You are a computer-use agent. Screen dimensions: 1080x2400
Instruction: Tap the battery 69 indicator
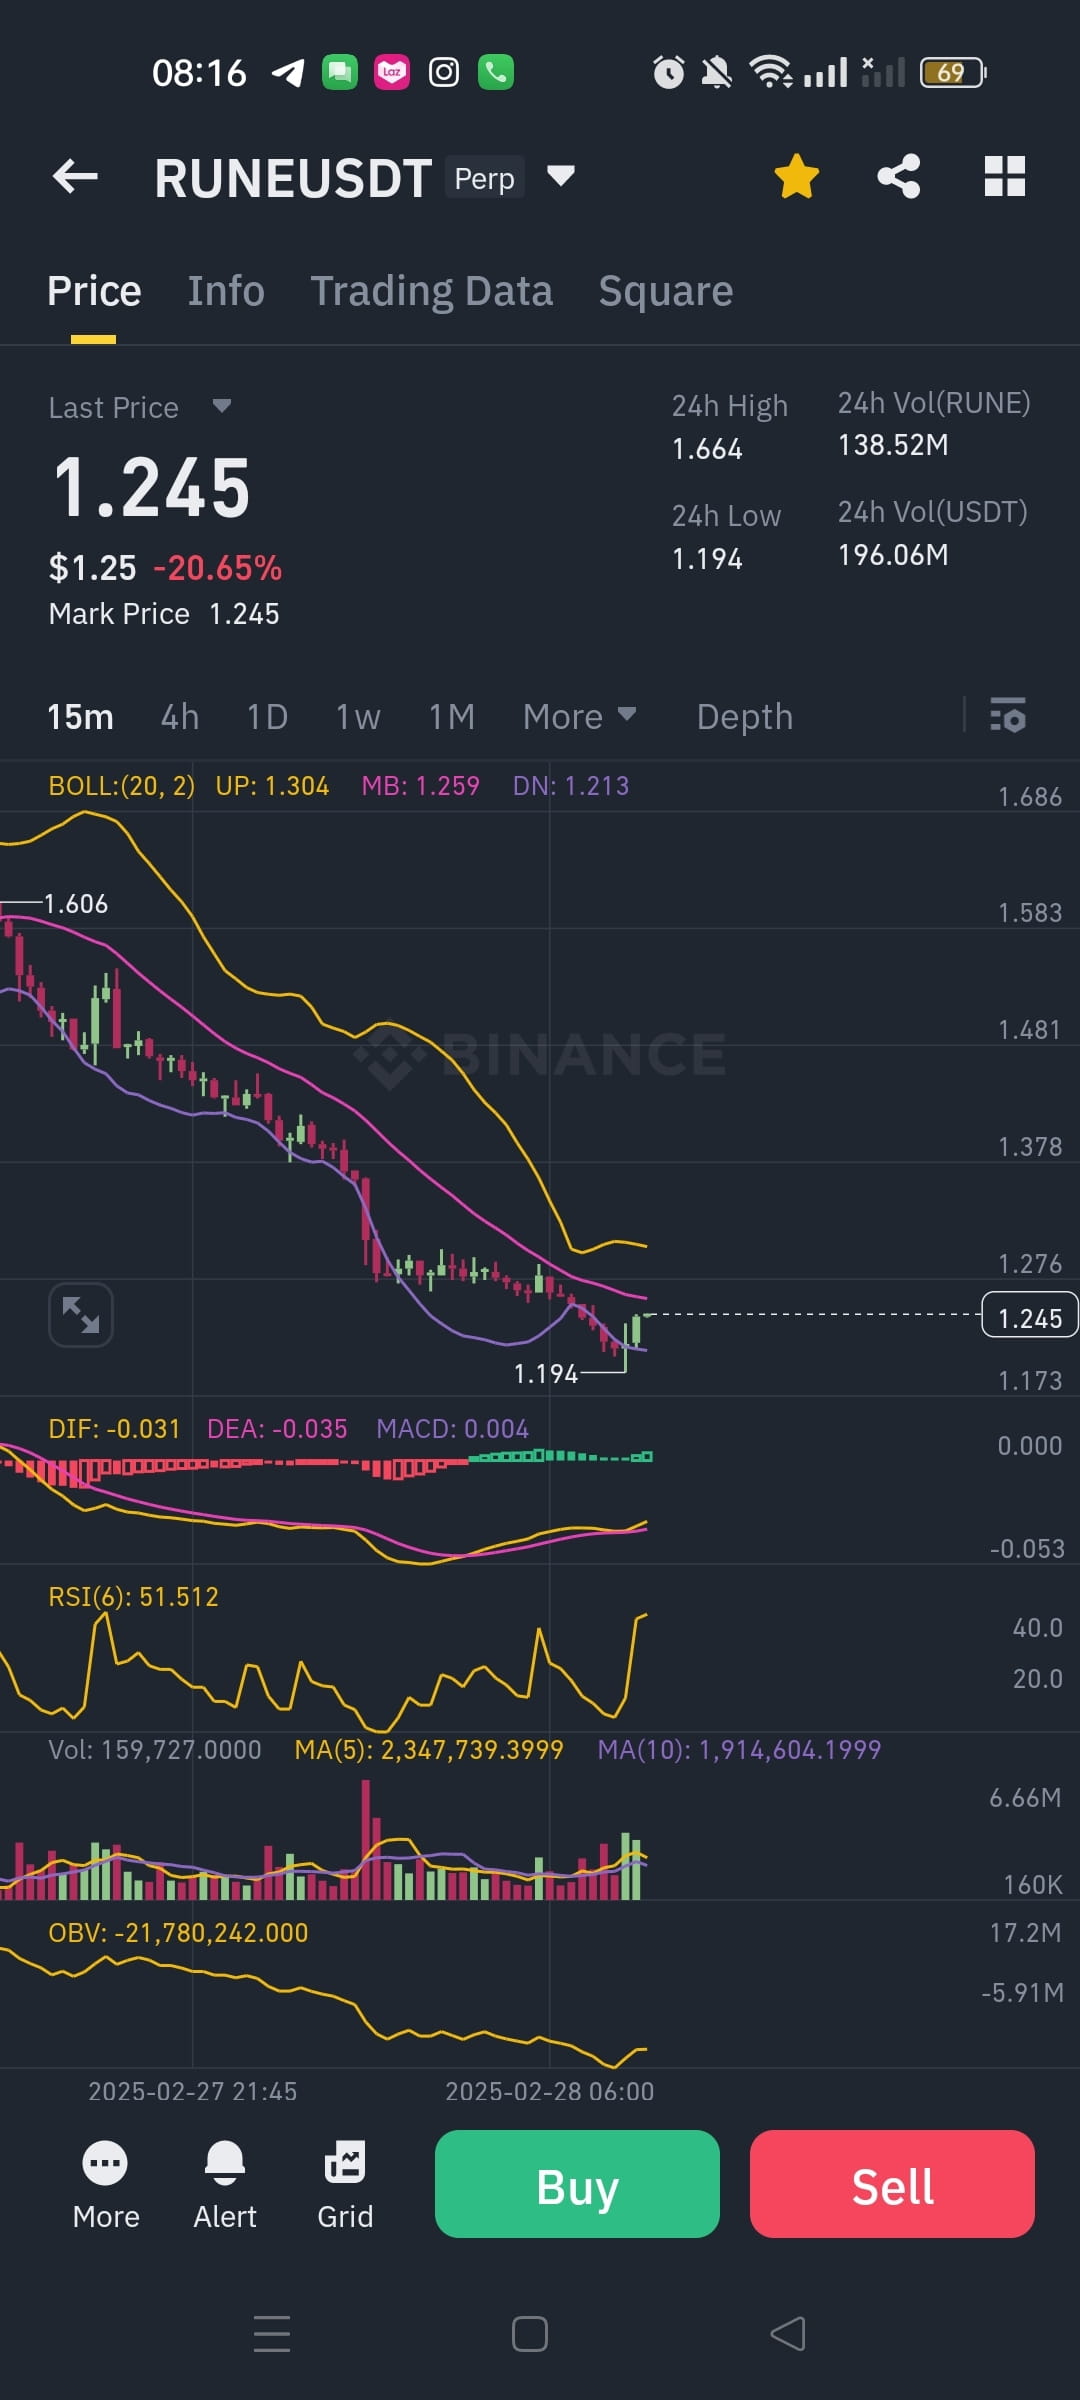953,72
